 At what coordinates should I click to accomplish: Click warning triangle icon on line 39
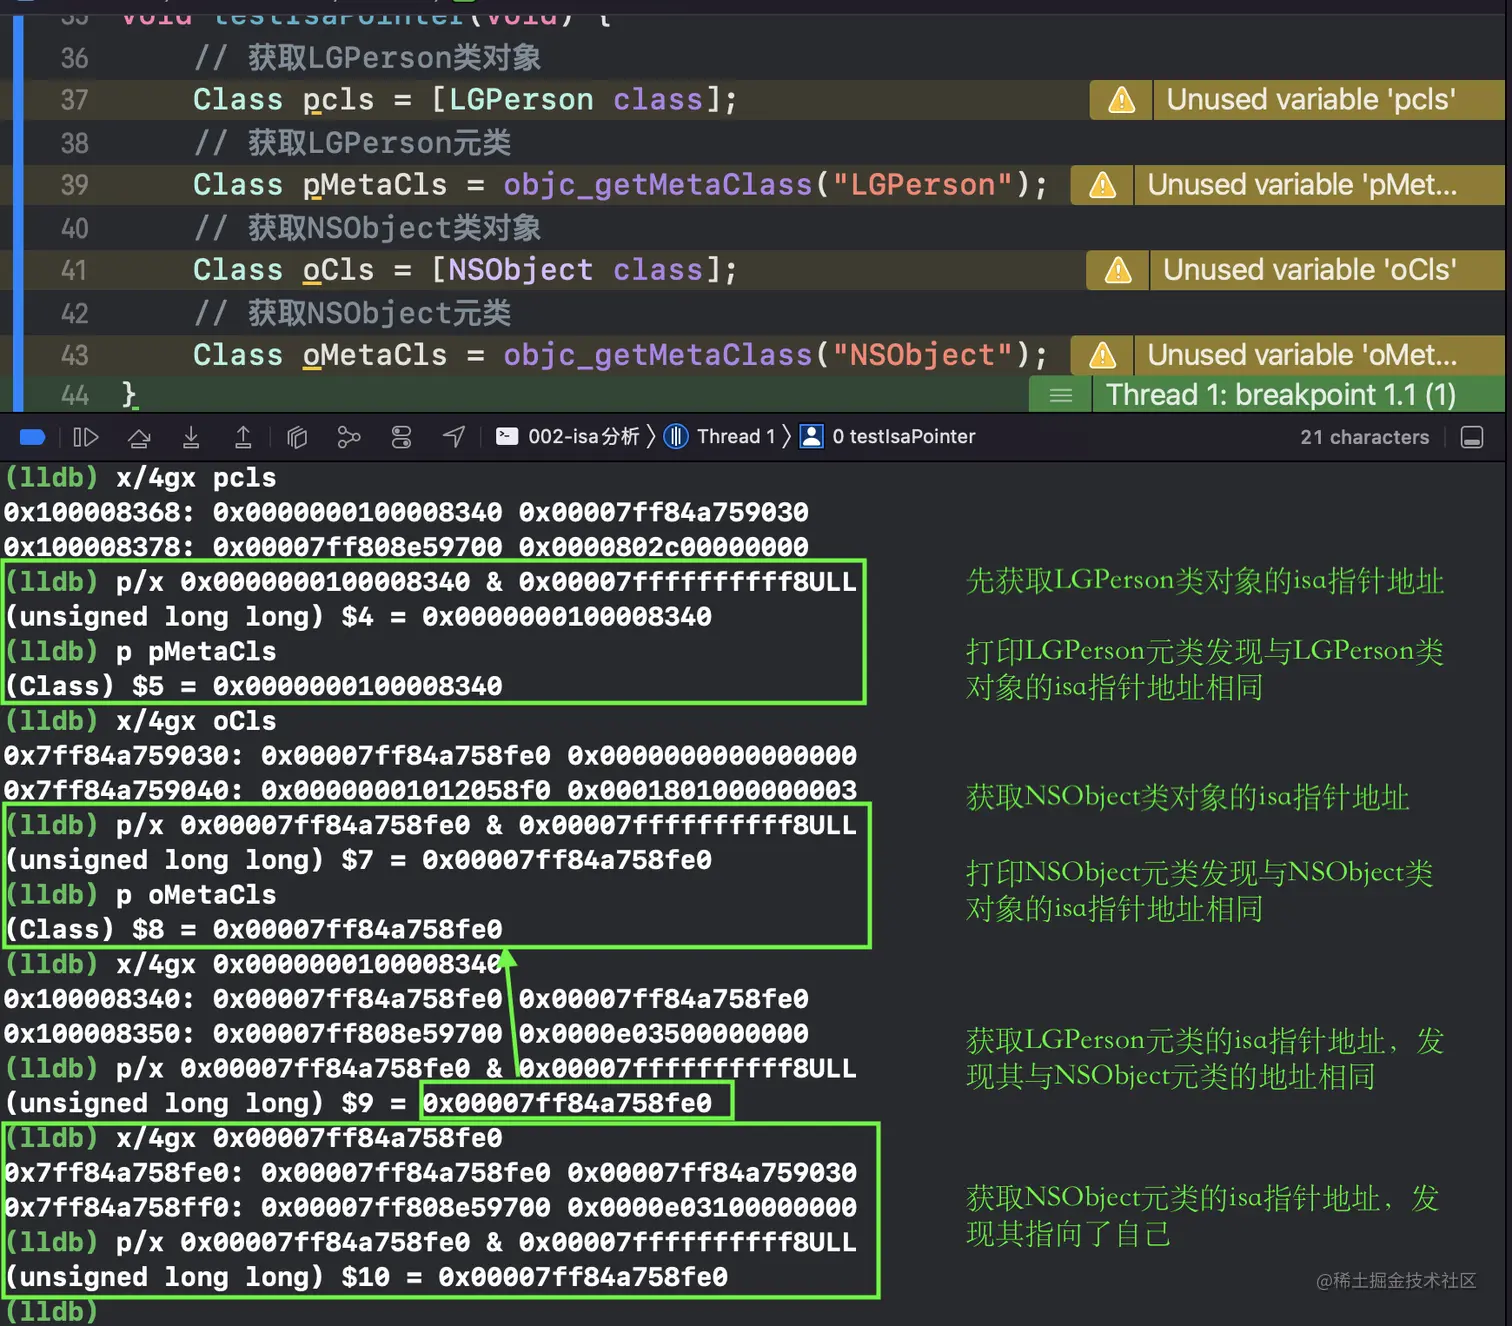click(x=1102, y=185)
